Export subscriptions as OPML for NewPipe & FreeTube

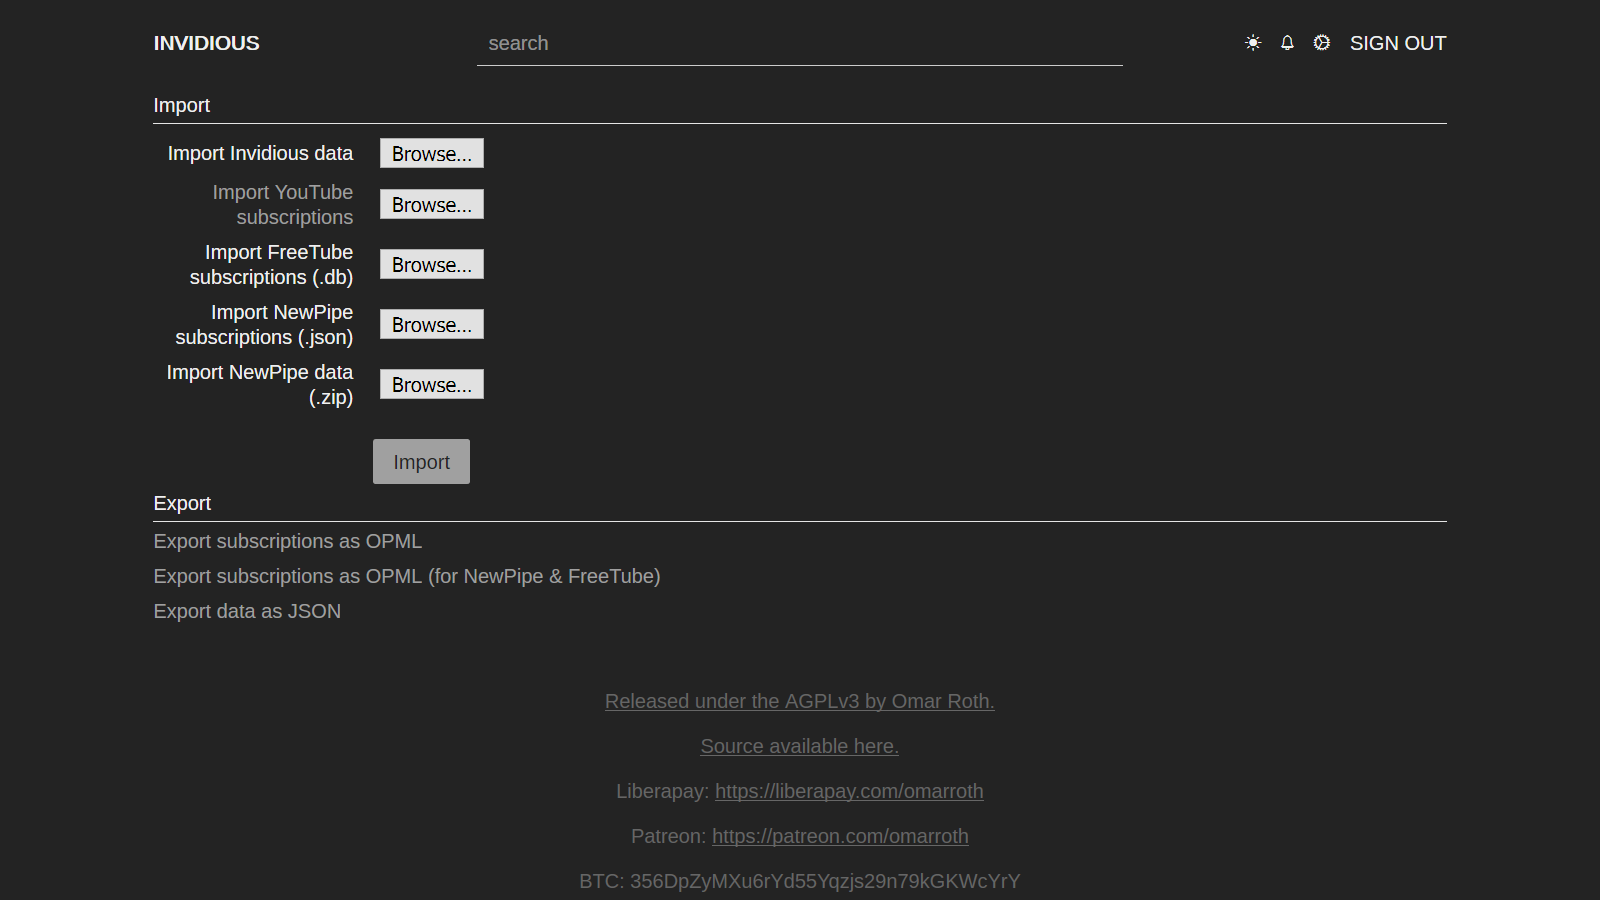click(406, 576)
